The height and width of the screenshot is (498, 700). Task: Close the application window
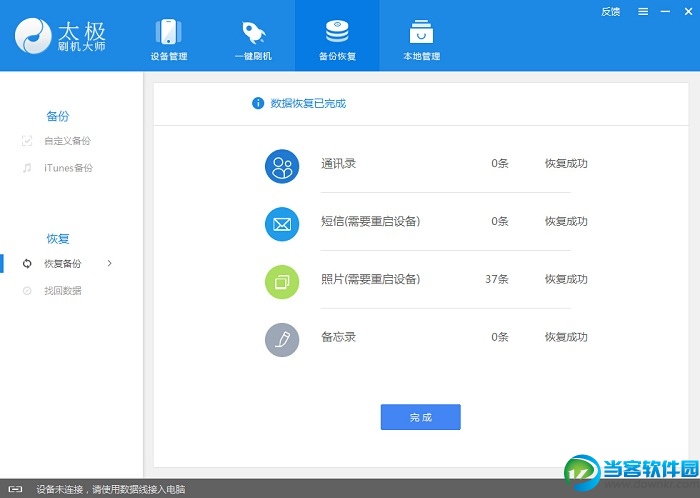pos(688,12)
